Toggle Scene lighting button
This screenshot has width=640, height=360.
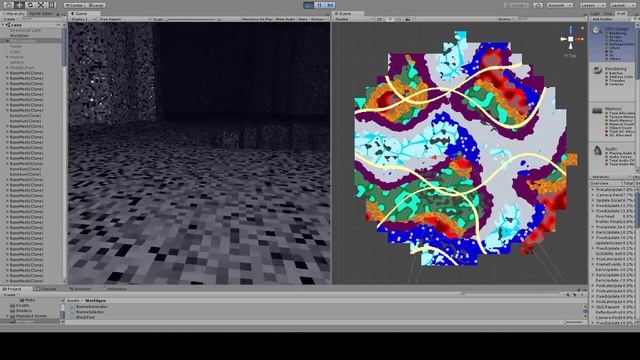tap(390, 19)
